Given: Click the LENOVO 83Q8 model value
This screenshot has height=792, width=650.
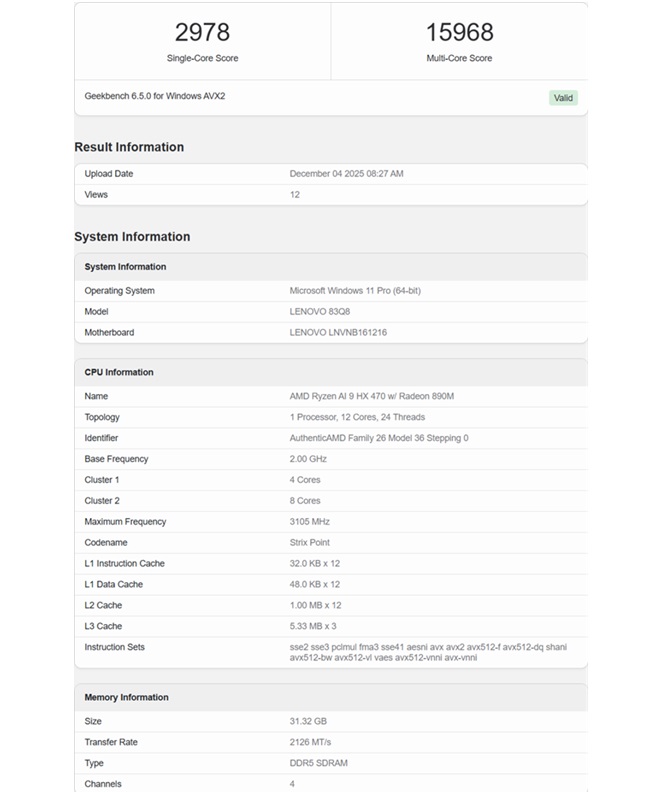Looking at the screenshot, I should pos(320,312).
